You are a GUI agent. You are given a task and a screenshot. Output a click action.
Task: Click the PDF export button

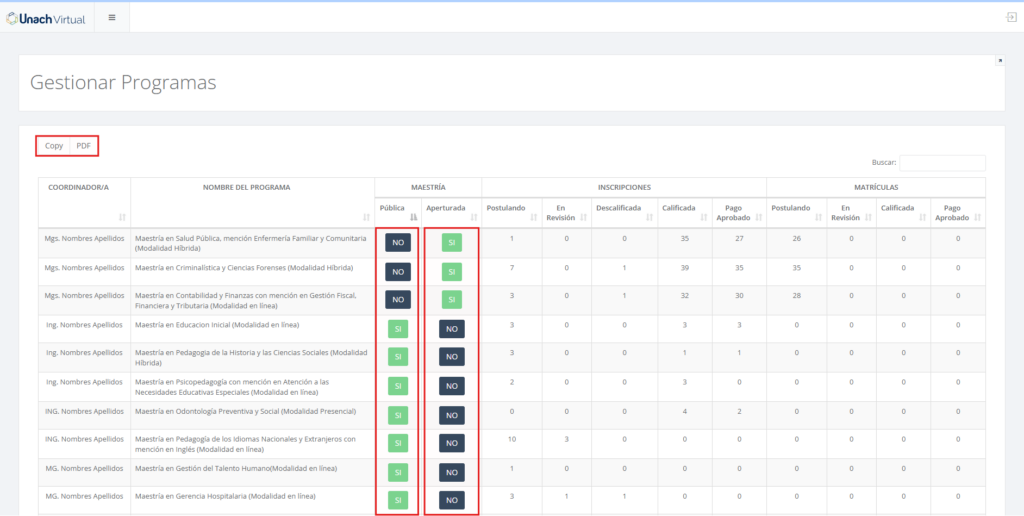pyautogui.click(x=84, y=146)
